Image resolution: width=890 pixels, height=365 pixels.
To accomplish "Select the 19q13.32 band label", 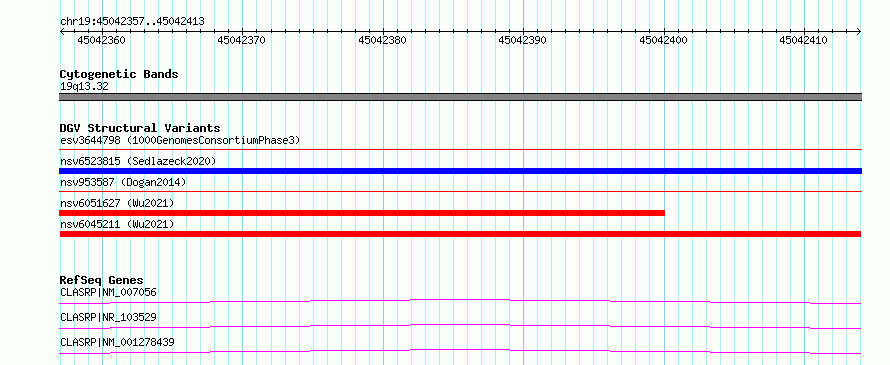I will (84, 87).
